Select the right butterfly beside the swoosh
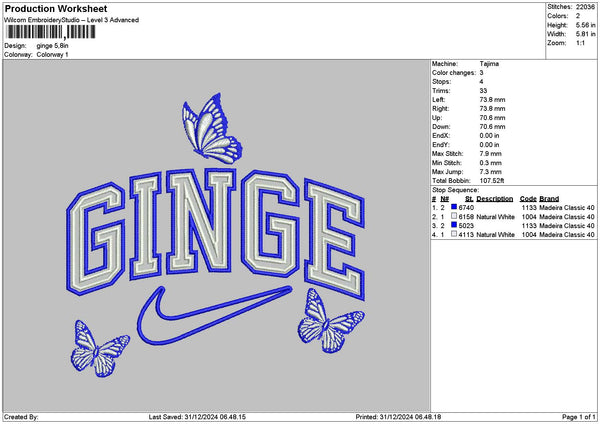Viewport: 600px width, 424px height. [330, 321]
